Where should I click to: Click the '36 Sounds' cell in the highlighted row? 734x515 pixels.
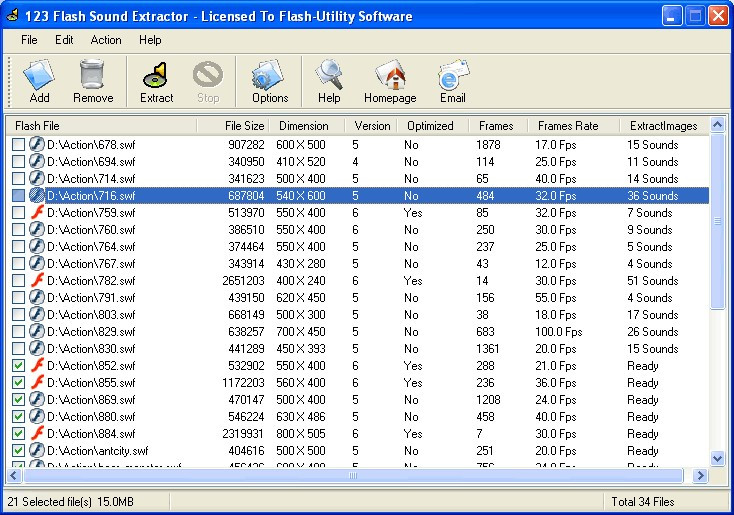tap(652, 196)
